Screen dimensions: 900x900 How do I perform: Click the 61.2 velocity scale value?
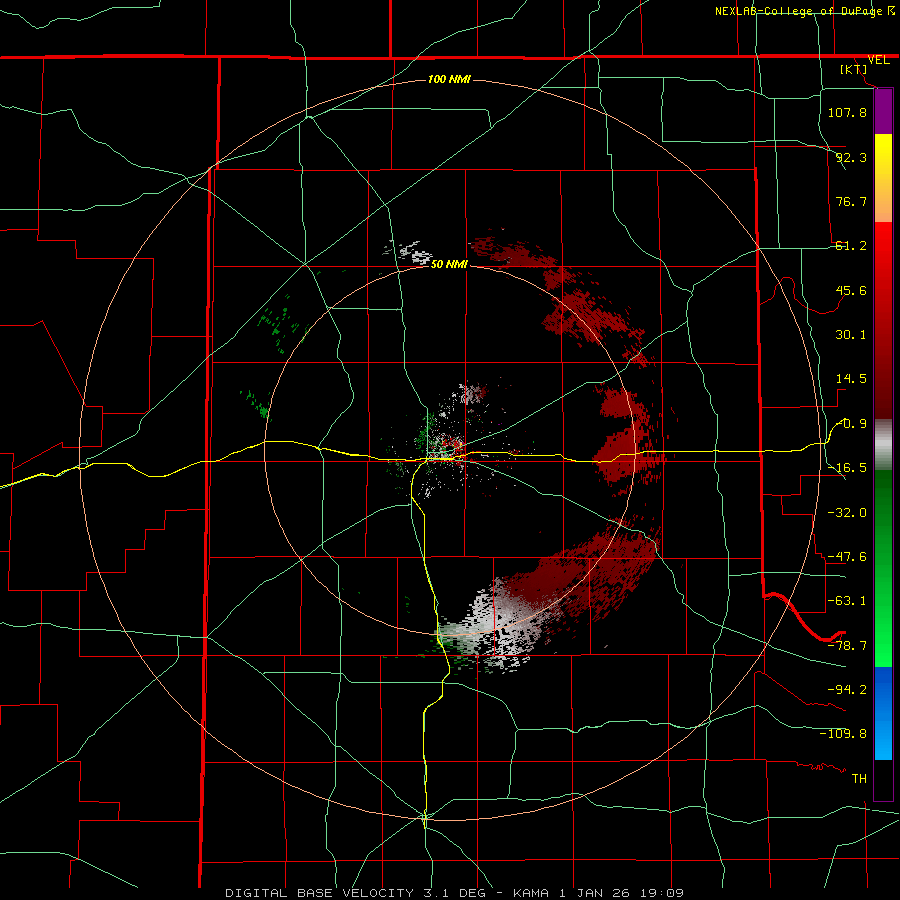851,246
